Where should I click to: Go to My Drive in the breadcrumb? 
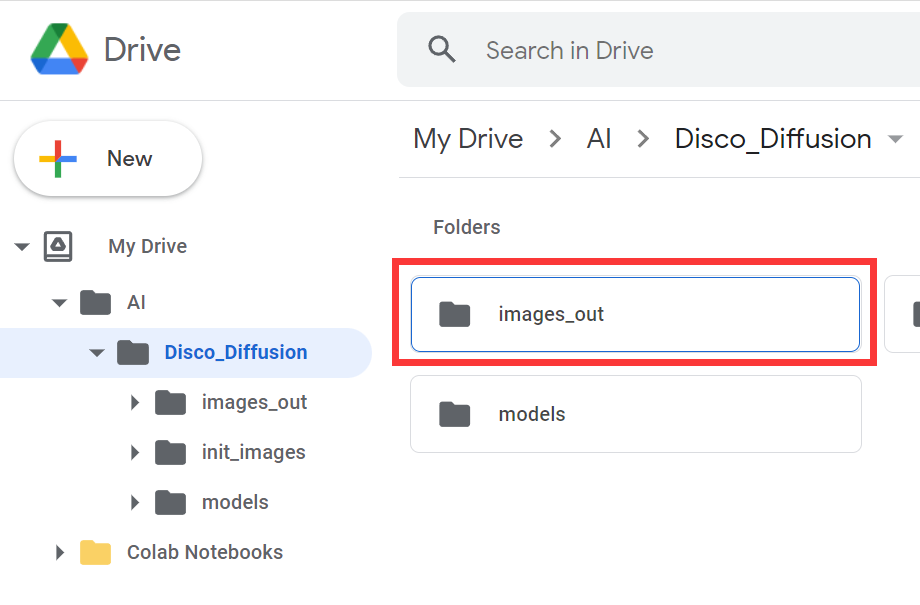click(468, 139)
